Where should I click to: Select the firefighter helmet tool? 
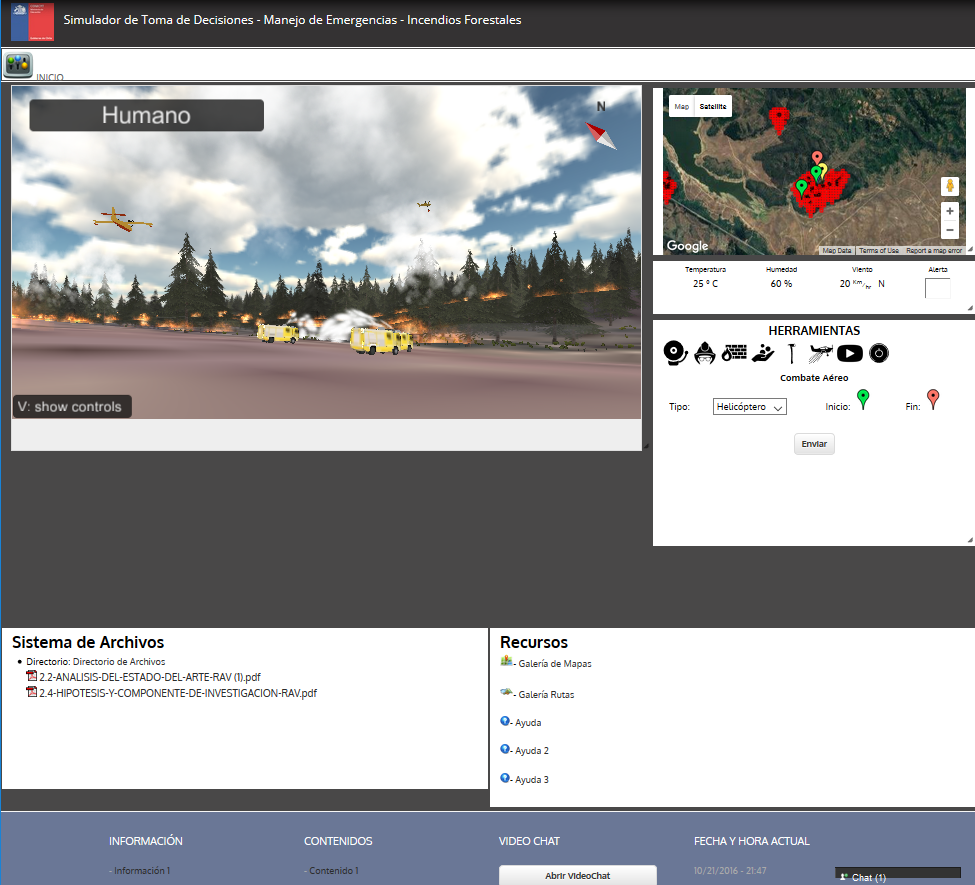[x=704, y=352]
